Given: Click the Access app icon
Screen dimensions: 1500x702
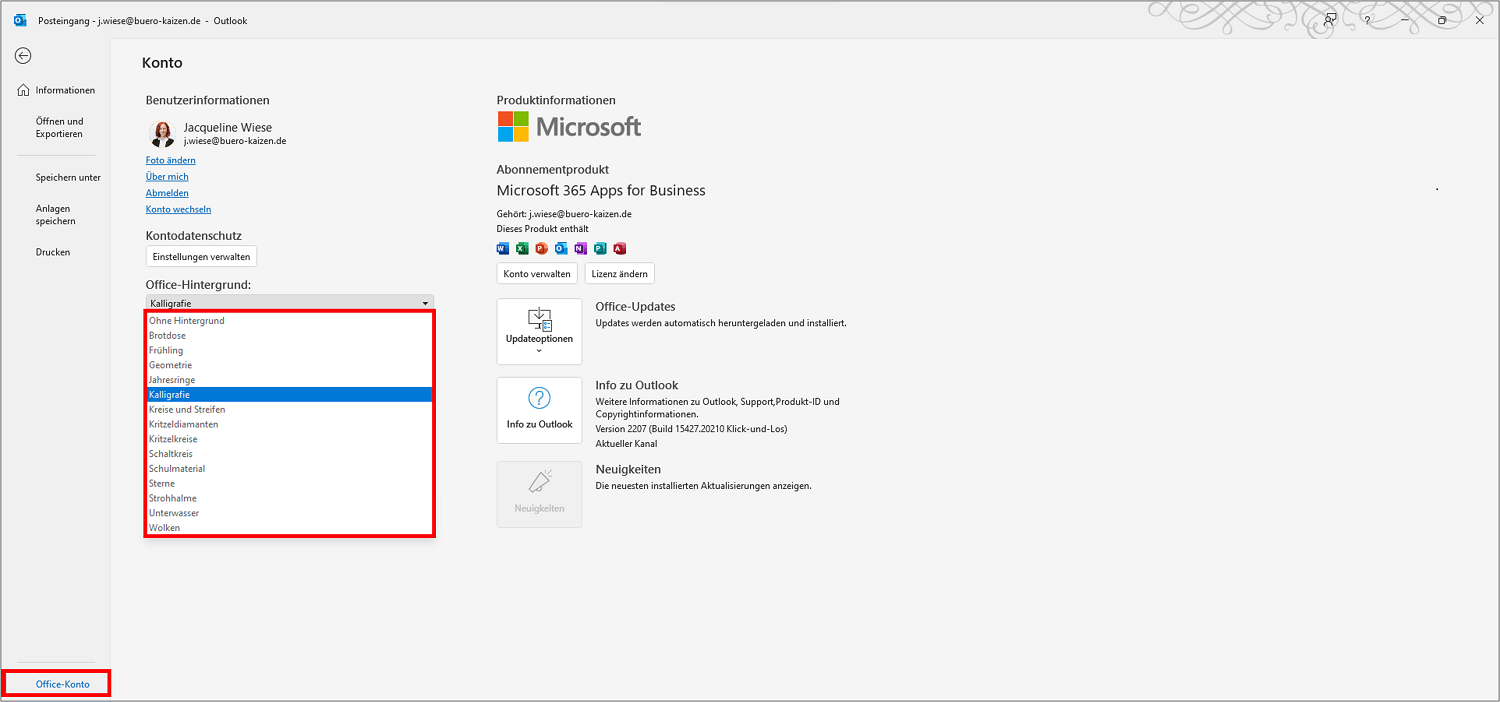Looking at the screenshot, I should 619,248.
